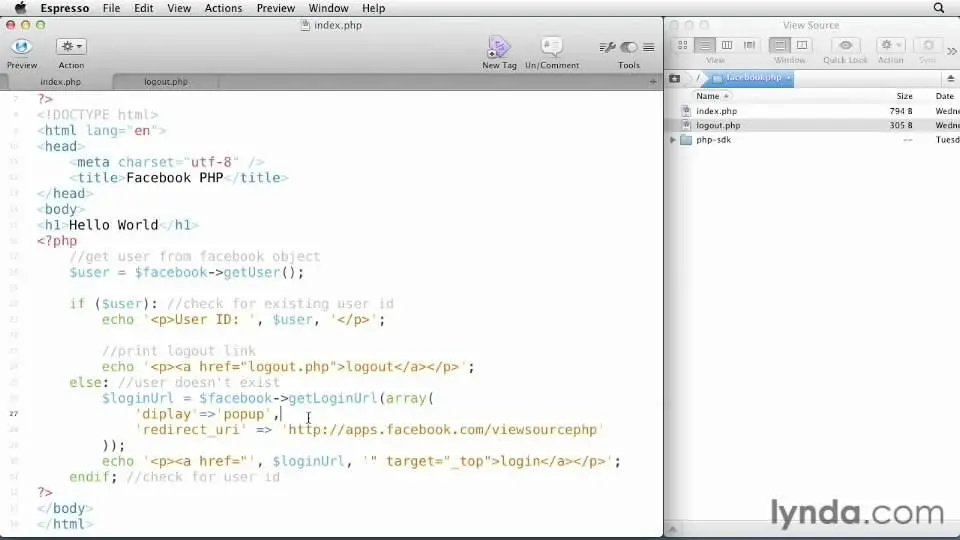Click the list lines icon in Tools
The width and height of the screenshot is (960, 540).
click(x=648, y=47)
